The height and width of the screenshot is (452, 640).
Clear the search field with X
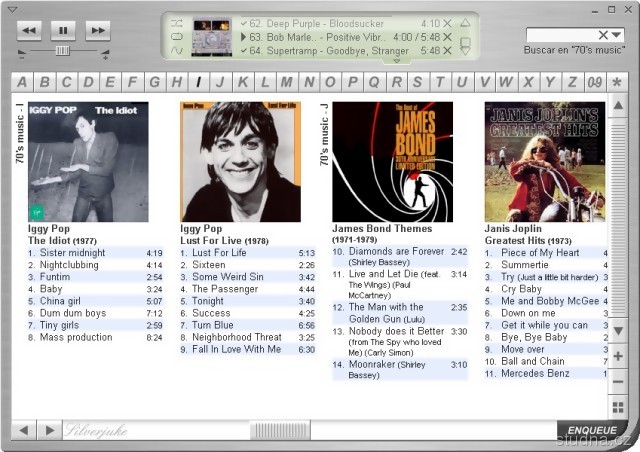603,35
